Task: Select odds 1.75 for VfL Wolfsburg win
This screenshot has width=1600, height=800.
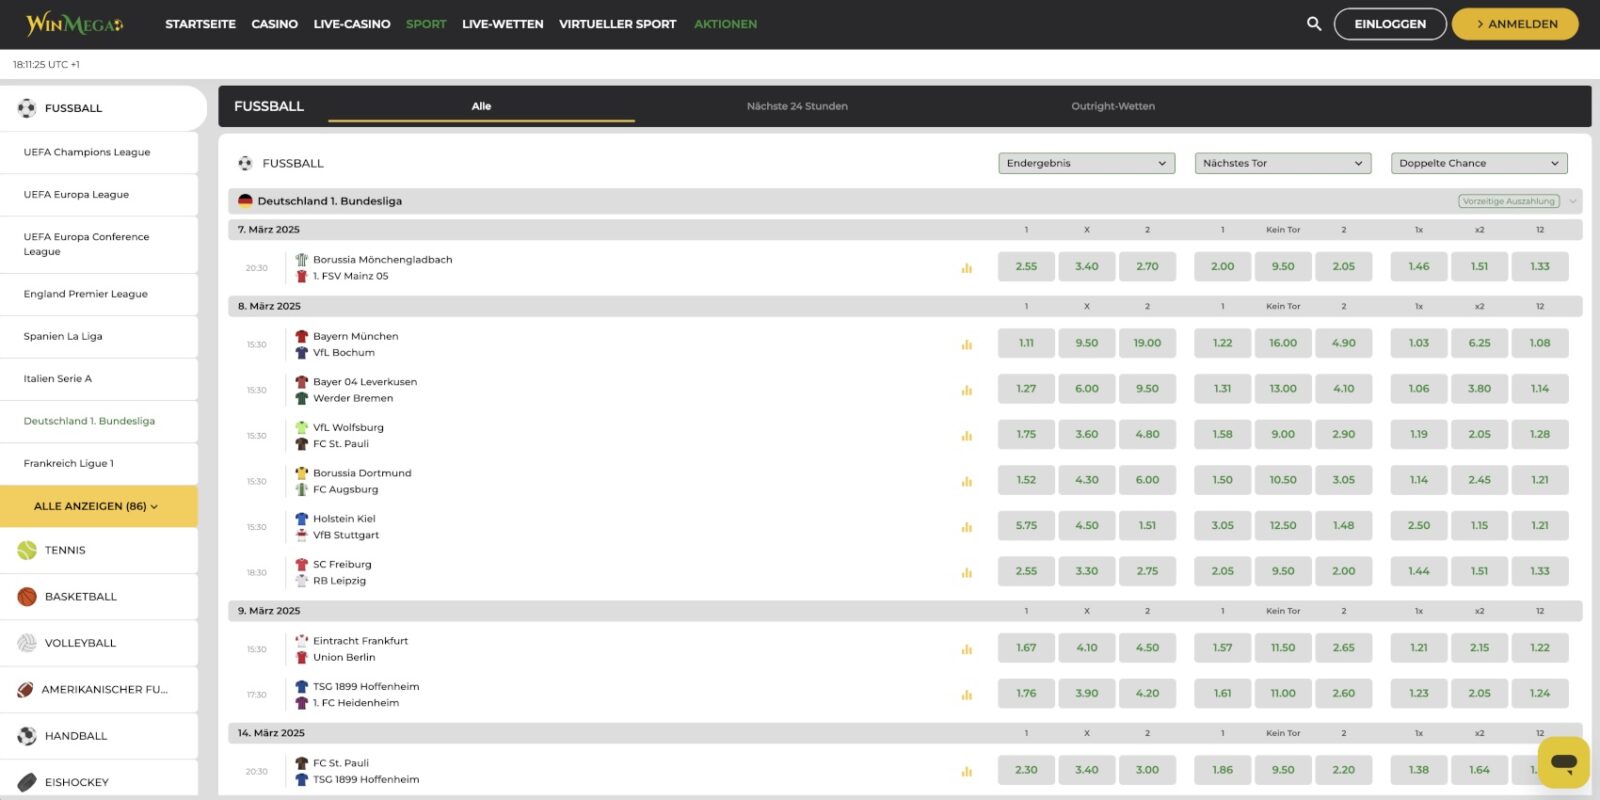Action: pyautogui.click(x=1026, y=435)
